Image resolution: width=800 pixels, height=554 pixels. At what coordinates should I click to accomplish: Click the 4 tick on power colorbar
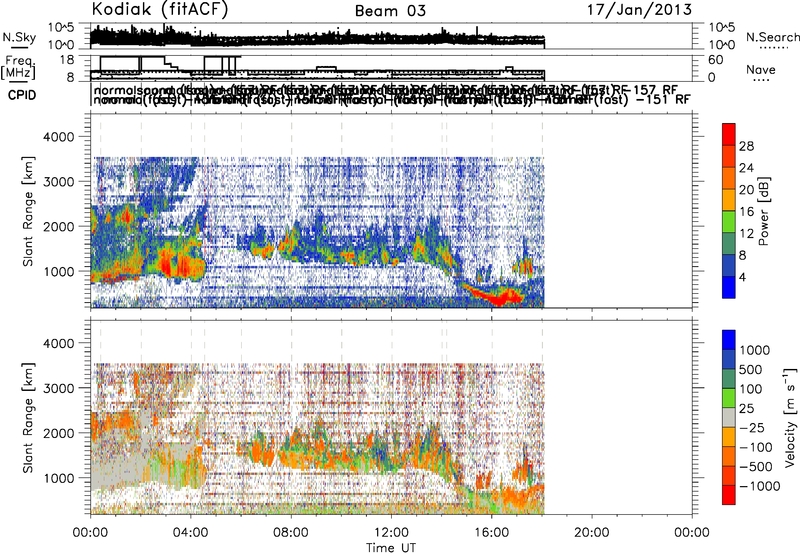point(742,278)
